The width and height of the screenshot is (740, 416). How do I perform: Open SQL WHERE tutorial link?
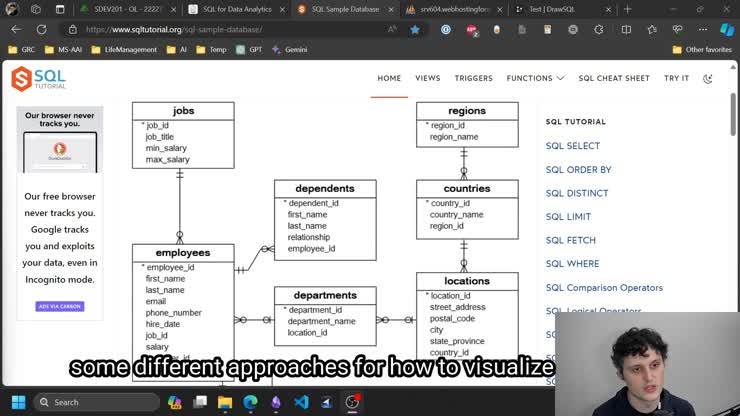coord(572,264)
